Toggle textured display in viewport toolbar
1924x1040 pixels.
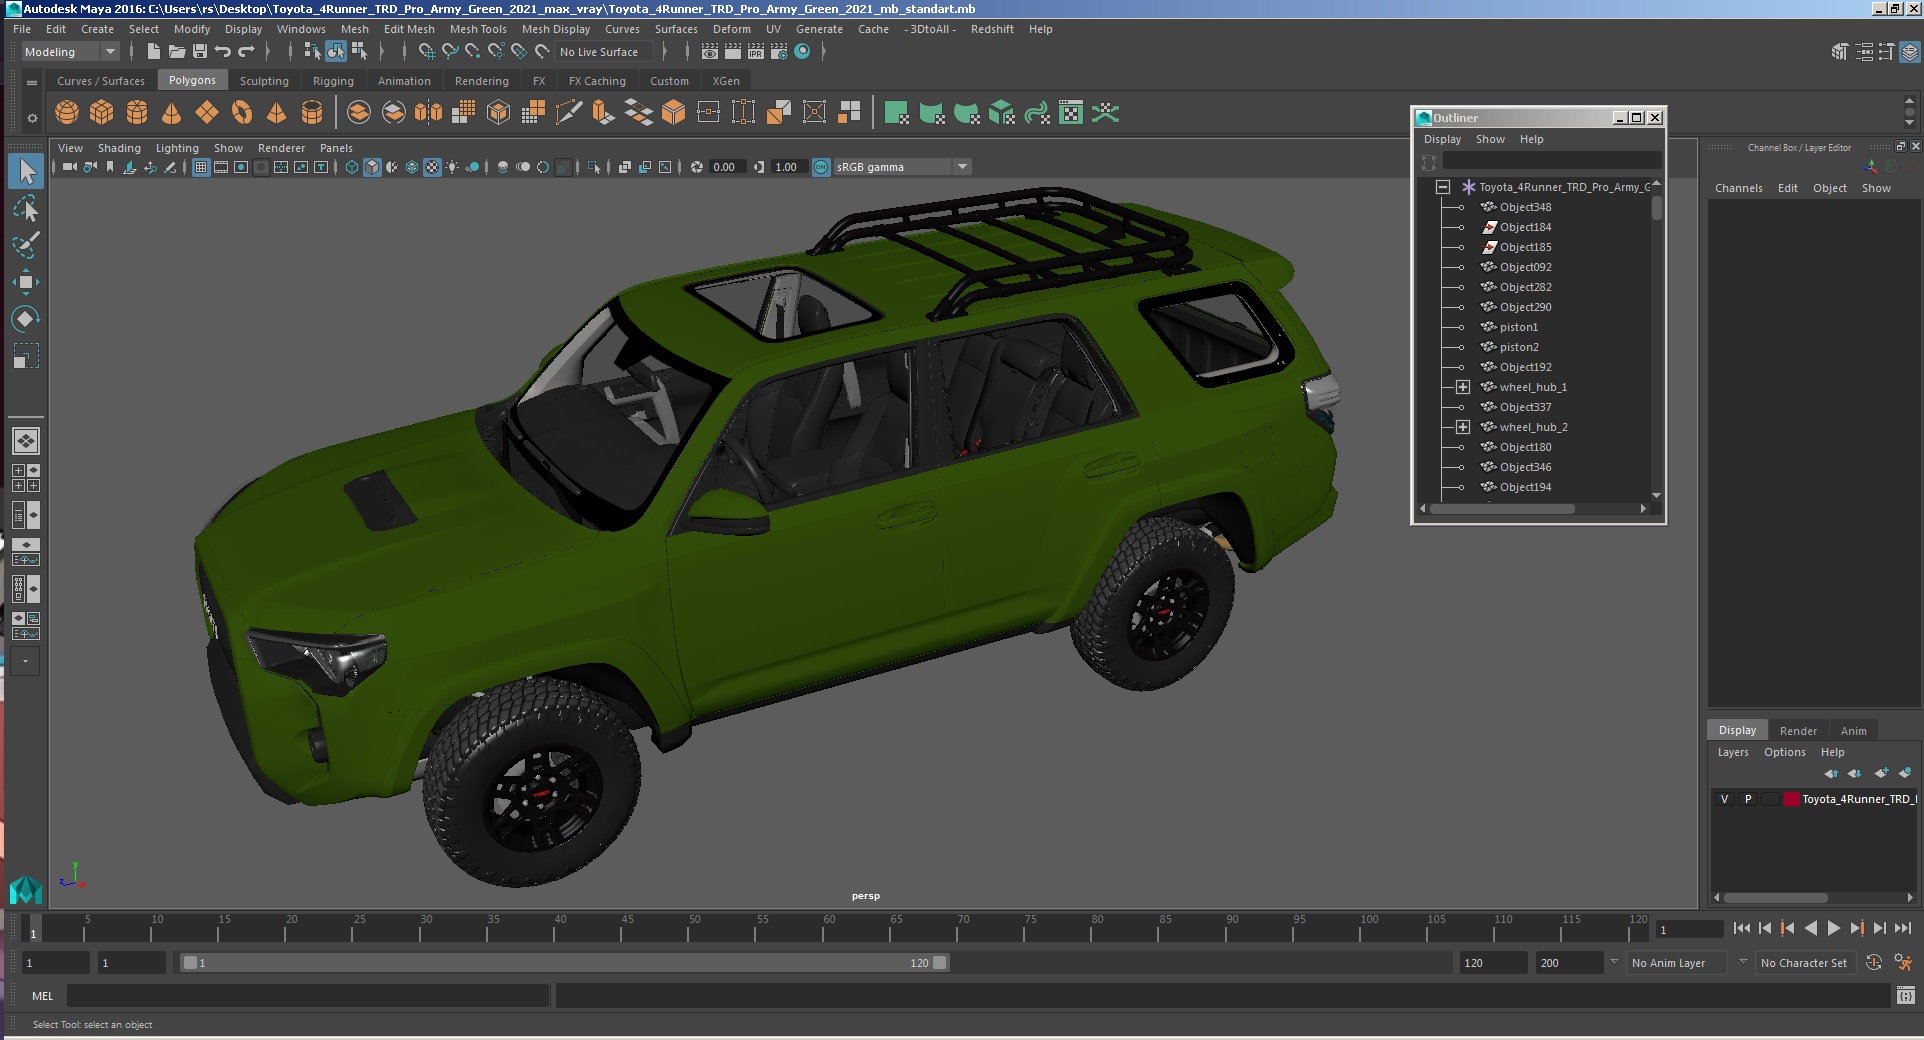(432, 167)
